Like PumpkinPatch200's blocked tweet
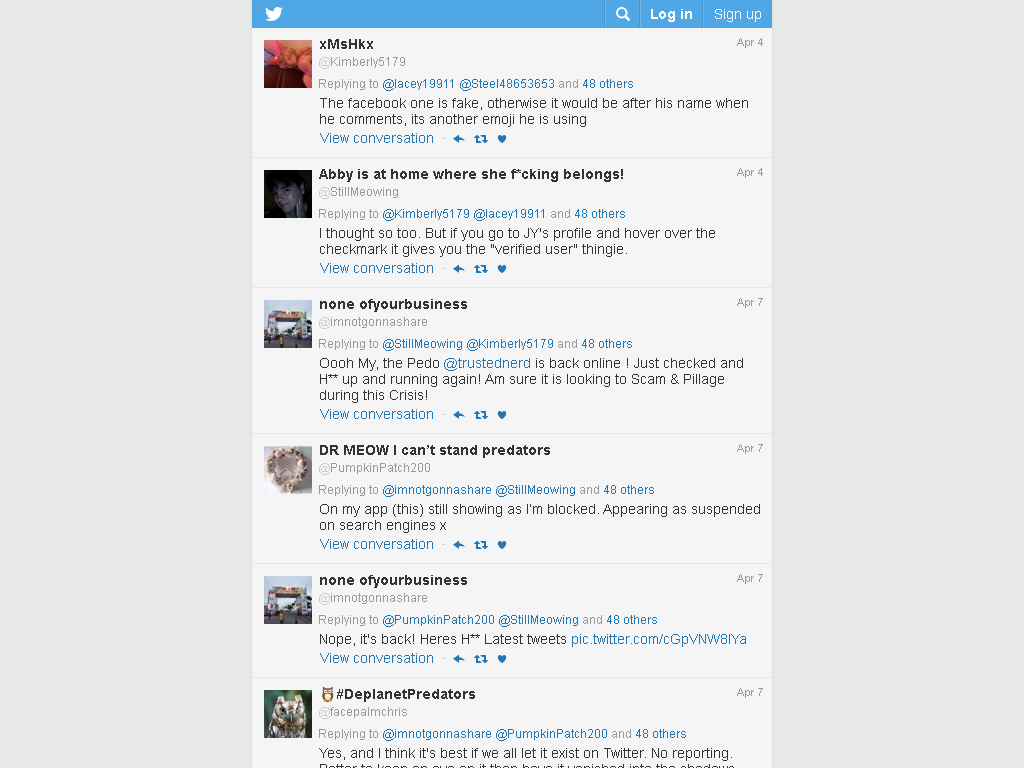Image resolution: width=1024 pixels, height=768 pixels. tap(502, 545)
